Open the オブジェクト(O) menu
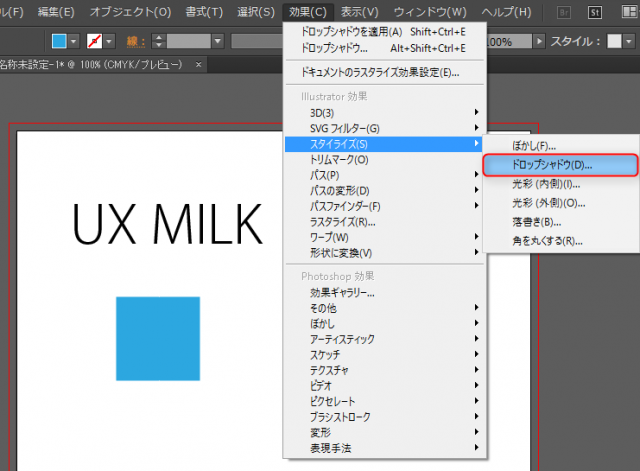The width and height of the screenshot is (640, 471). [130, 11]
